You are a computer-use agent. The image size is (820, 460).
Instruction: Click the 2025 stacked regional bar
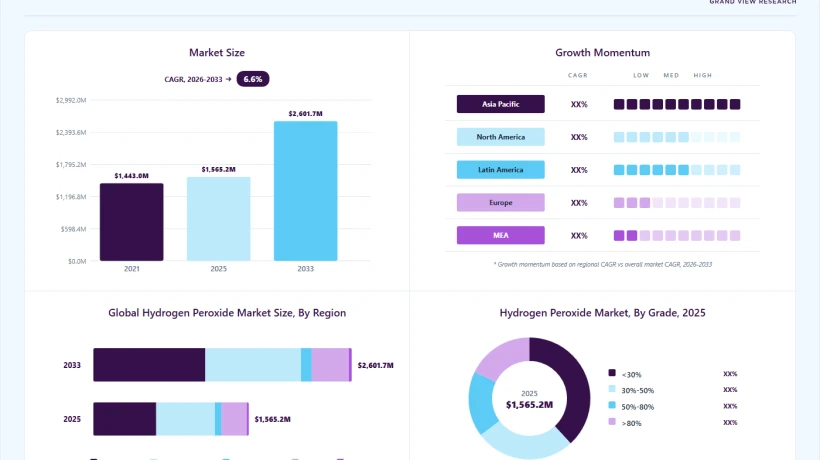[x=171, y=419]
